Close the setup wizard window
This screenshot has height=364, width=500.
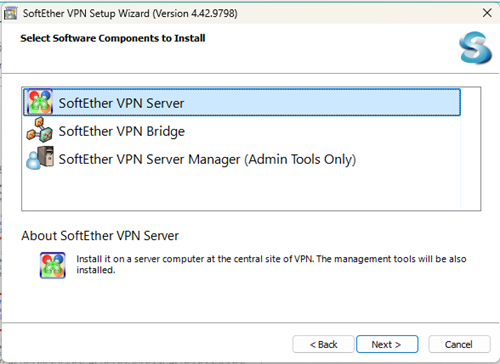487,13
